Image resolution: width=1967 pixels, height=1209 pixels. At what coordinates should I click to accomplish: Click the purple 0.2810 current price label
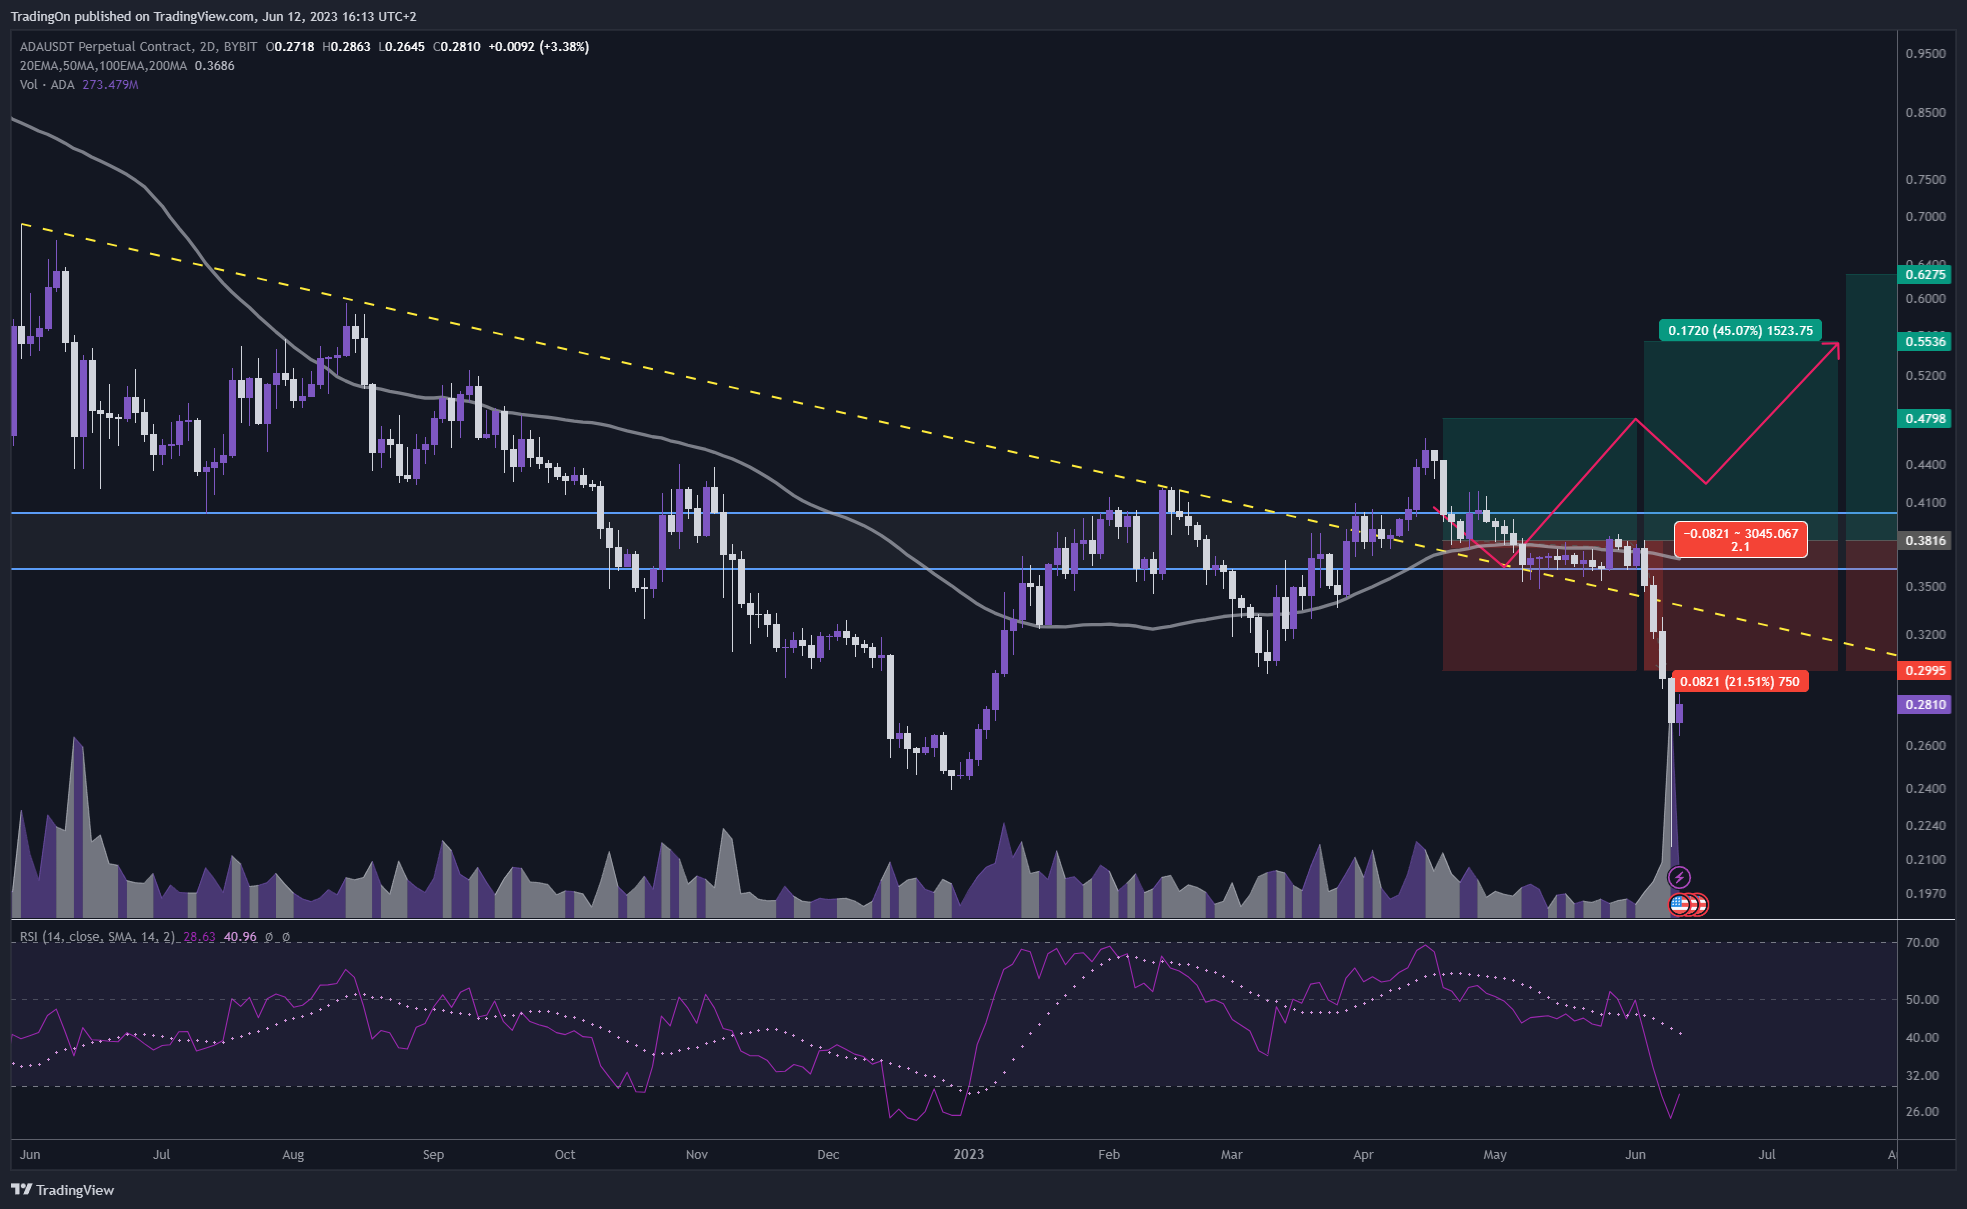pos(1925,704)
